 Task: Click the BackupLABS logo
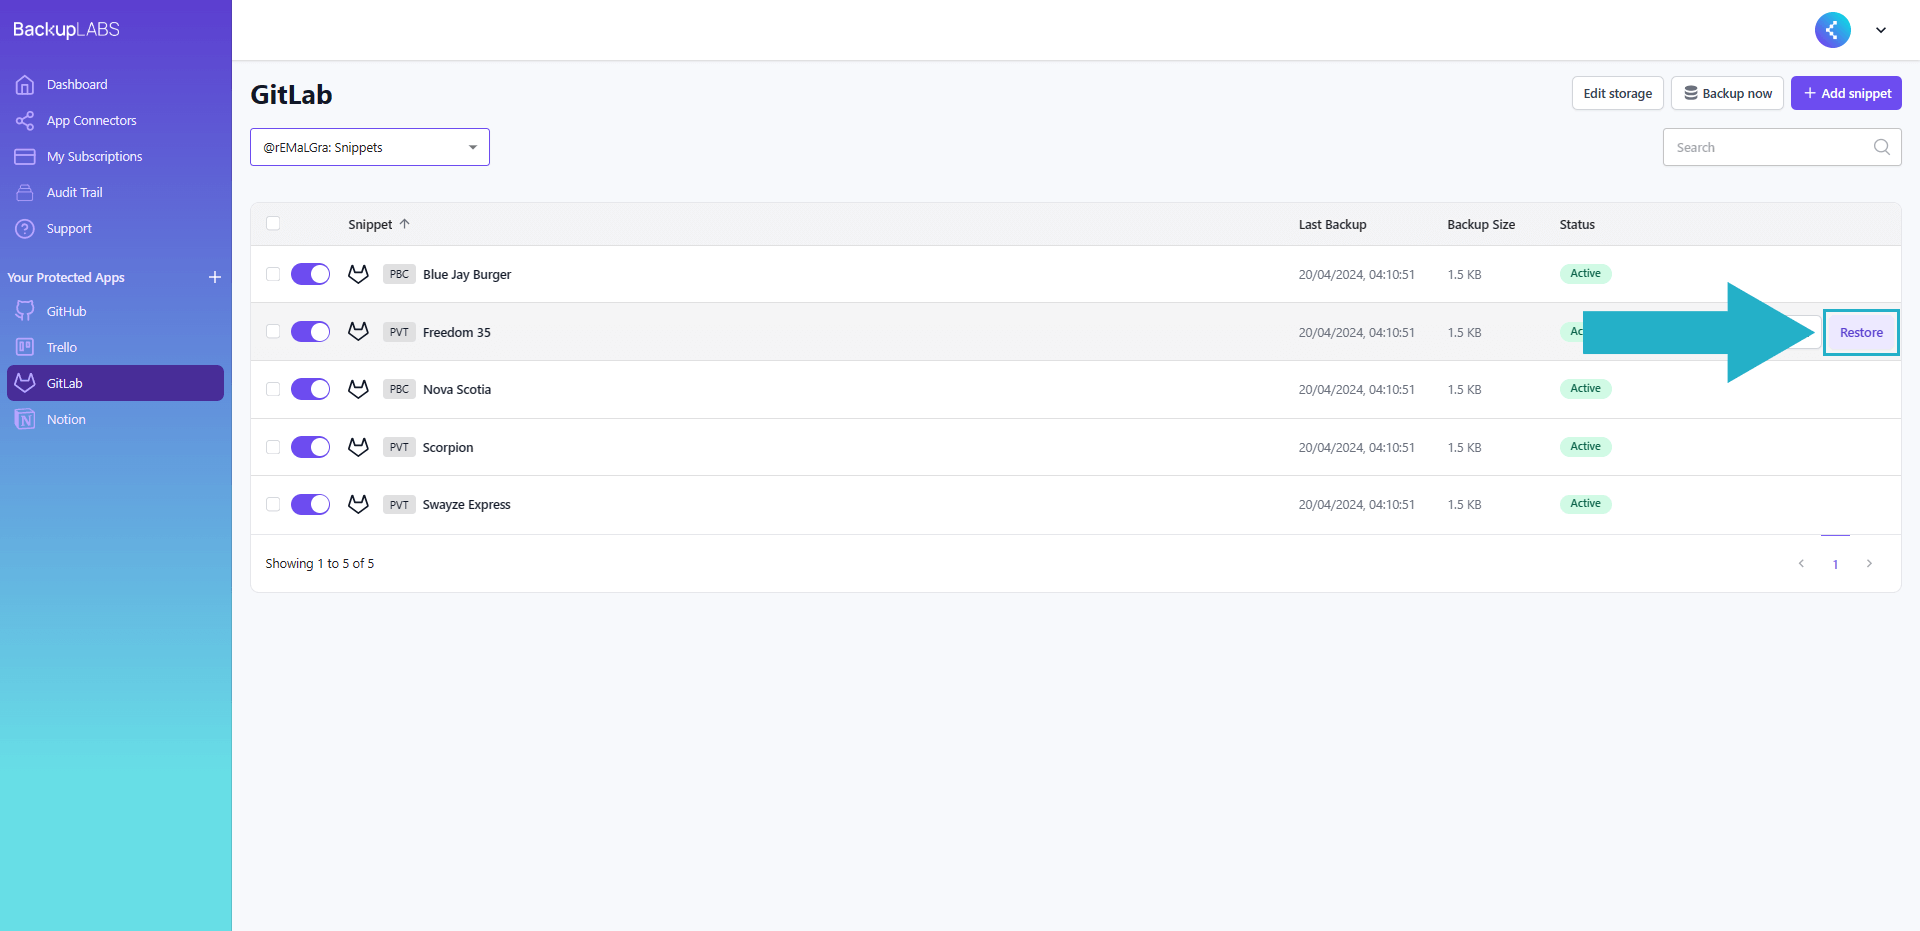click(66, 30)
